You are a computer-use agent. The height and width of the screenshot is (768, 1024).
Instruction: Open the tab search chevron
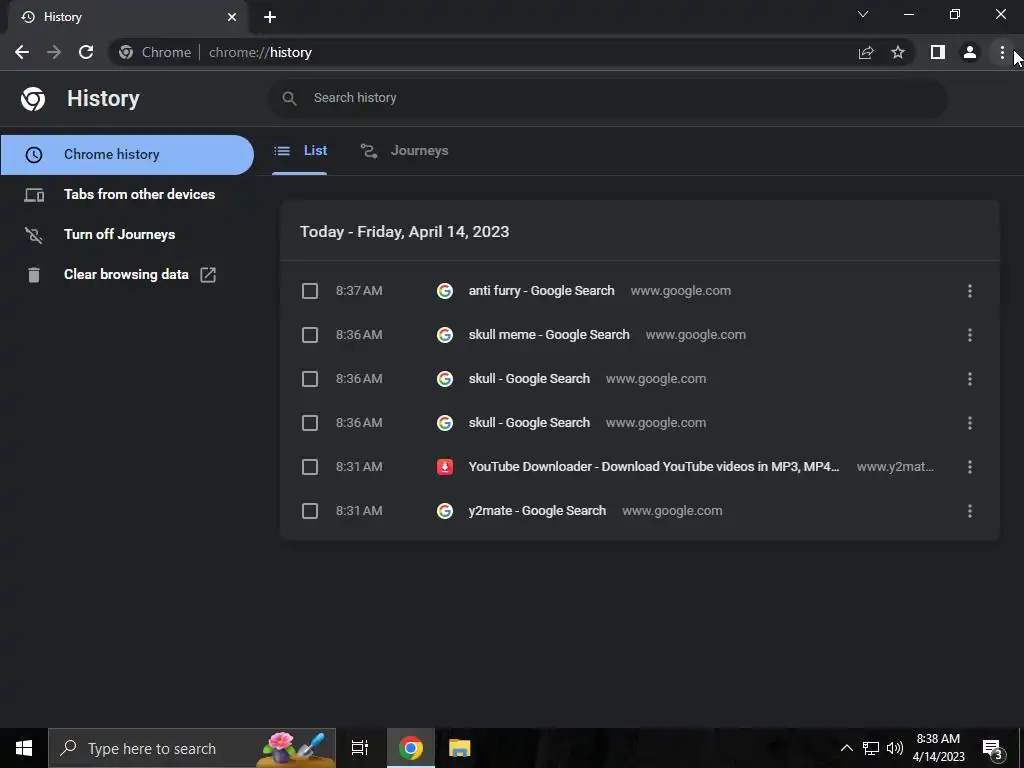click(x=863, y=14)
